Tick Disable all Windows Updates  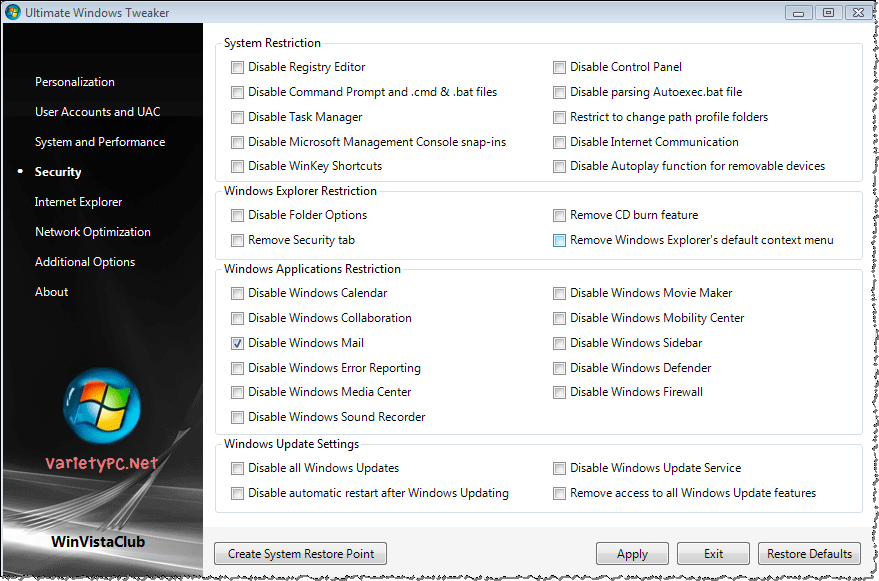(x=238, y=468)
